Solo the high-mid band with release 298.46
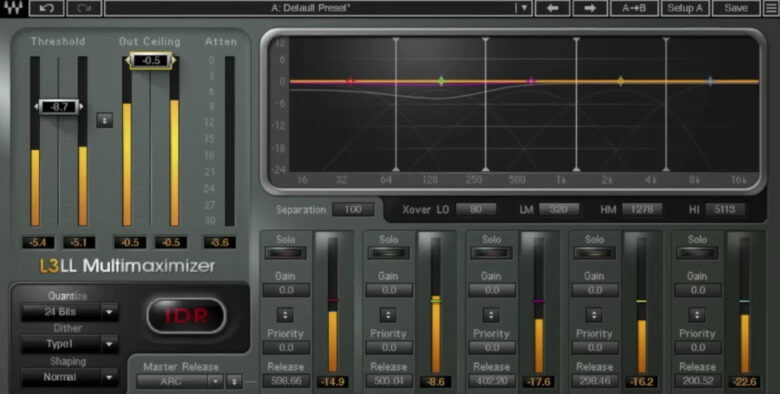Image resolution: width=780 pixels, height=394 pixels. coord(594,253)
